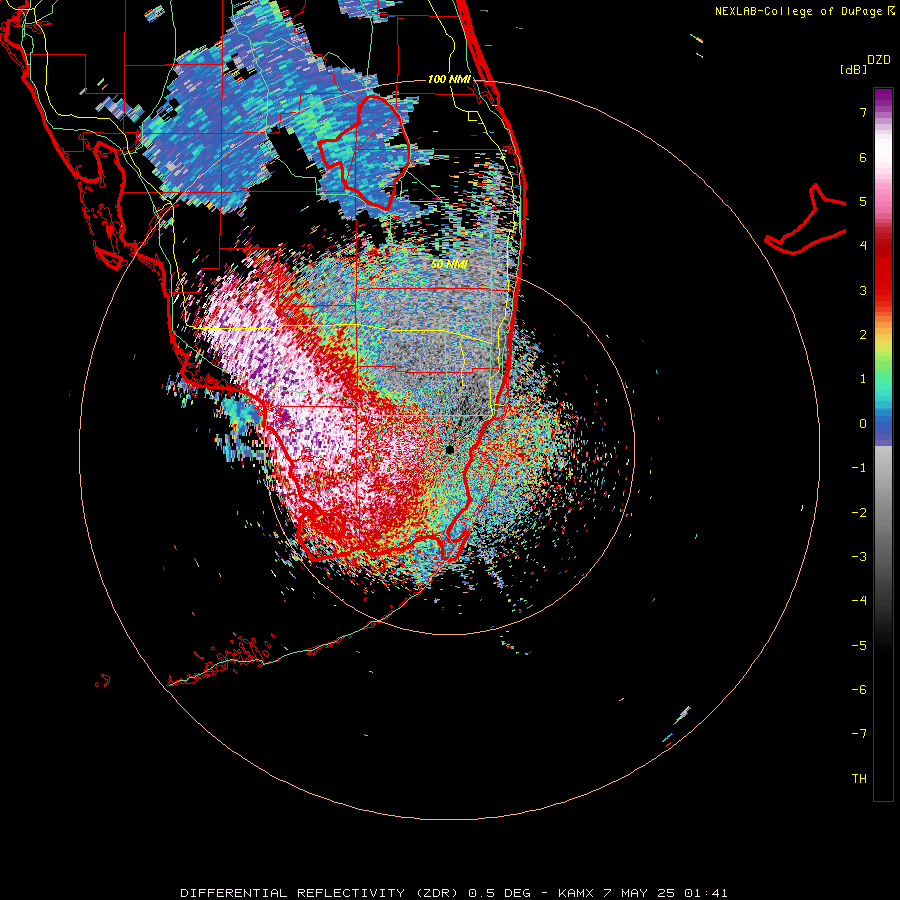Click the 7 value on the color scale
This screenshot has width=900, height=900.
point(863,112)
